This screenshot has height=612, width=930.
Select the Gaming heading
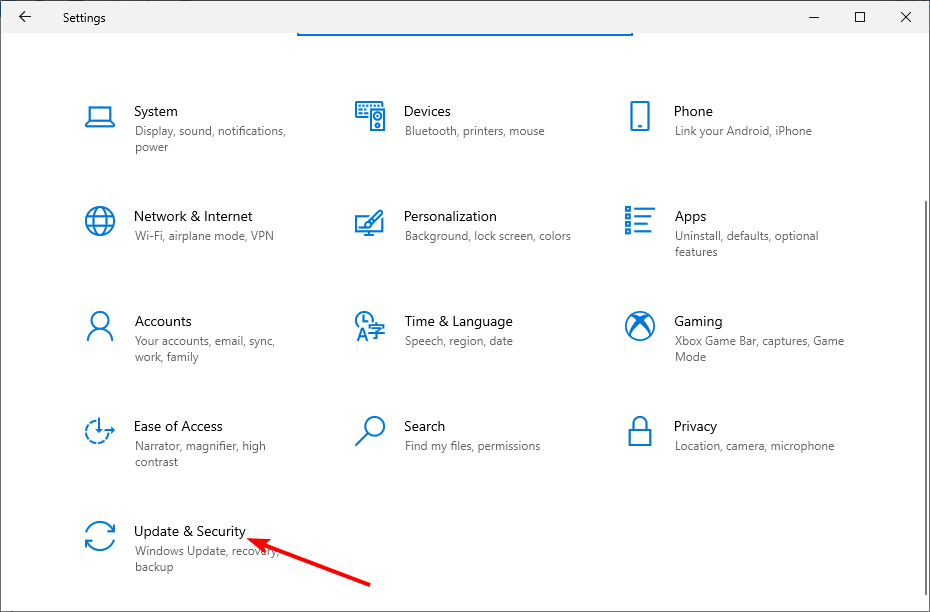point(698,321)
